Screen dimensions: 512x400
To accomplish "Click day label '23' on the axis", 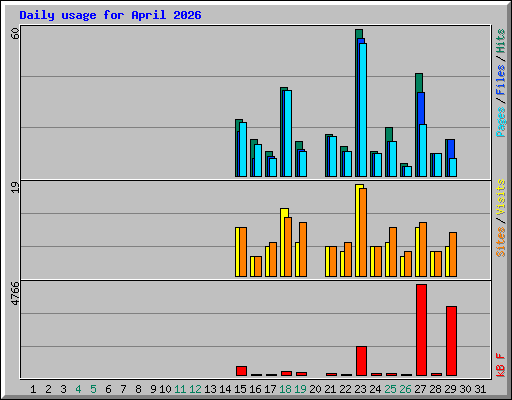I will point(360,389).
